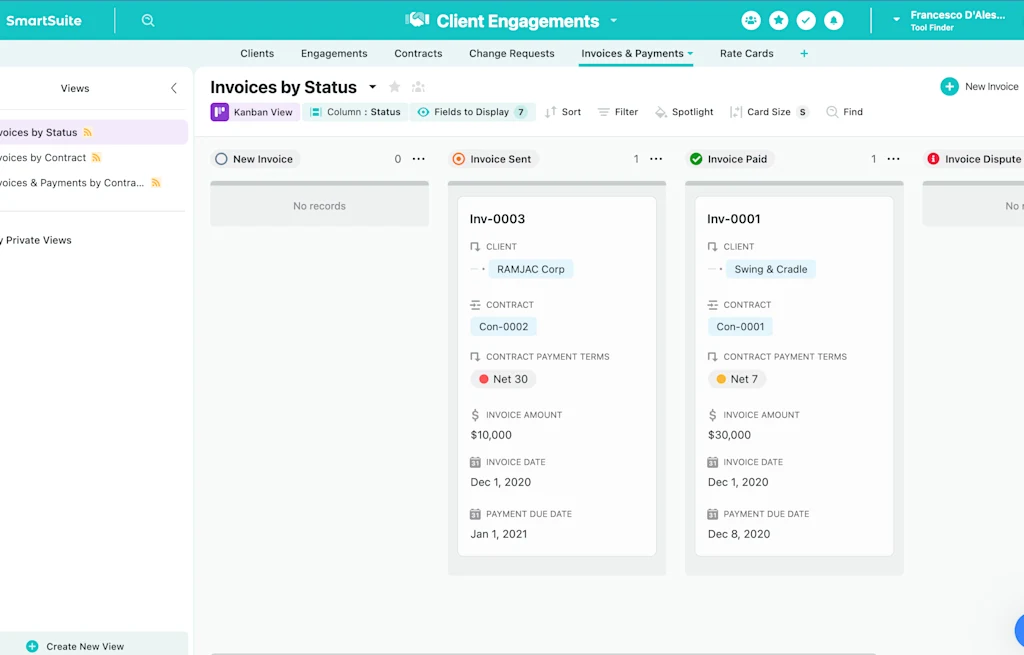Open Invoice Paid column options menu

(x=893, y=159)
